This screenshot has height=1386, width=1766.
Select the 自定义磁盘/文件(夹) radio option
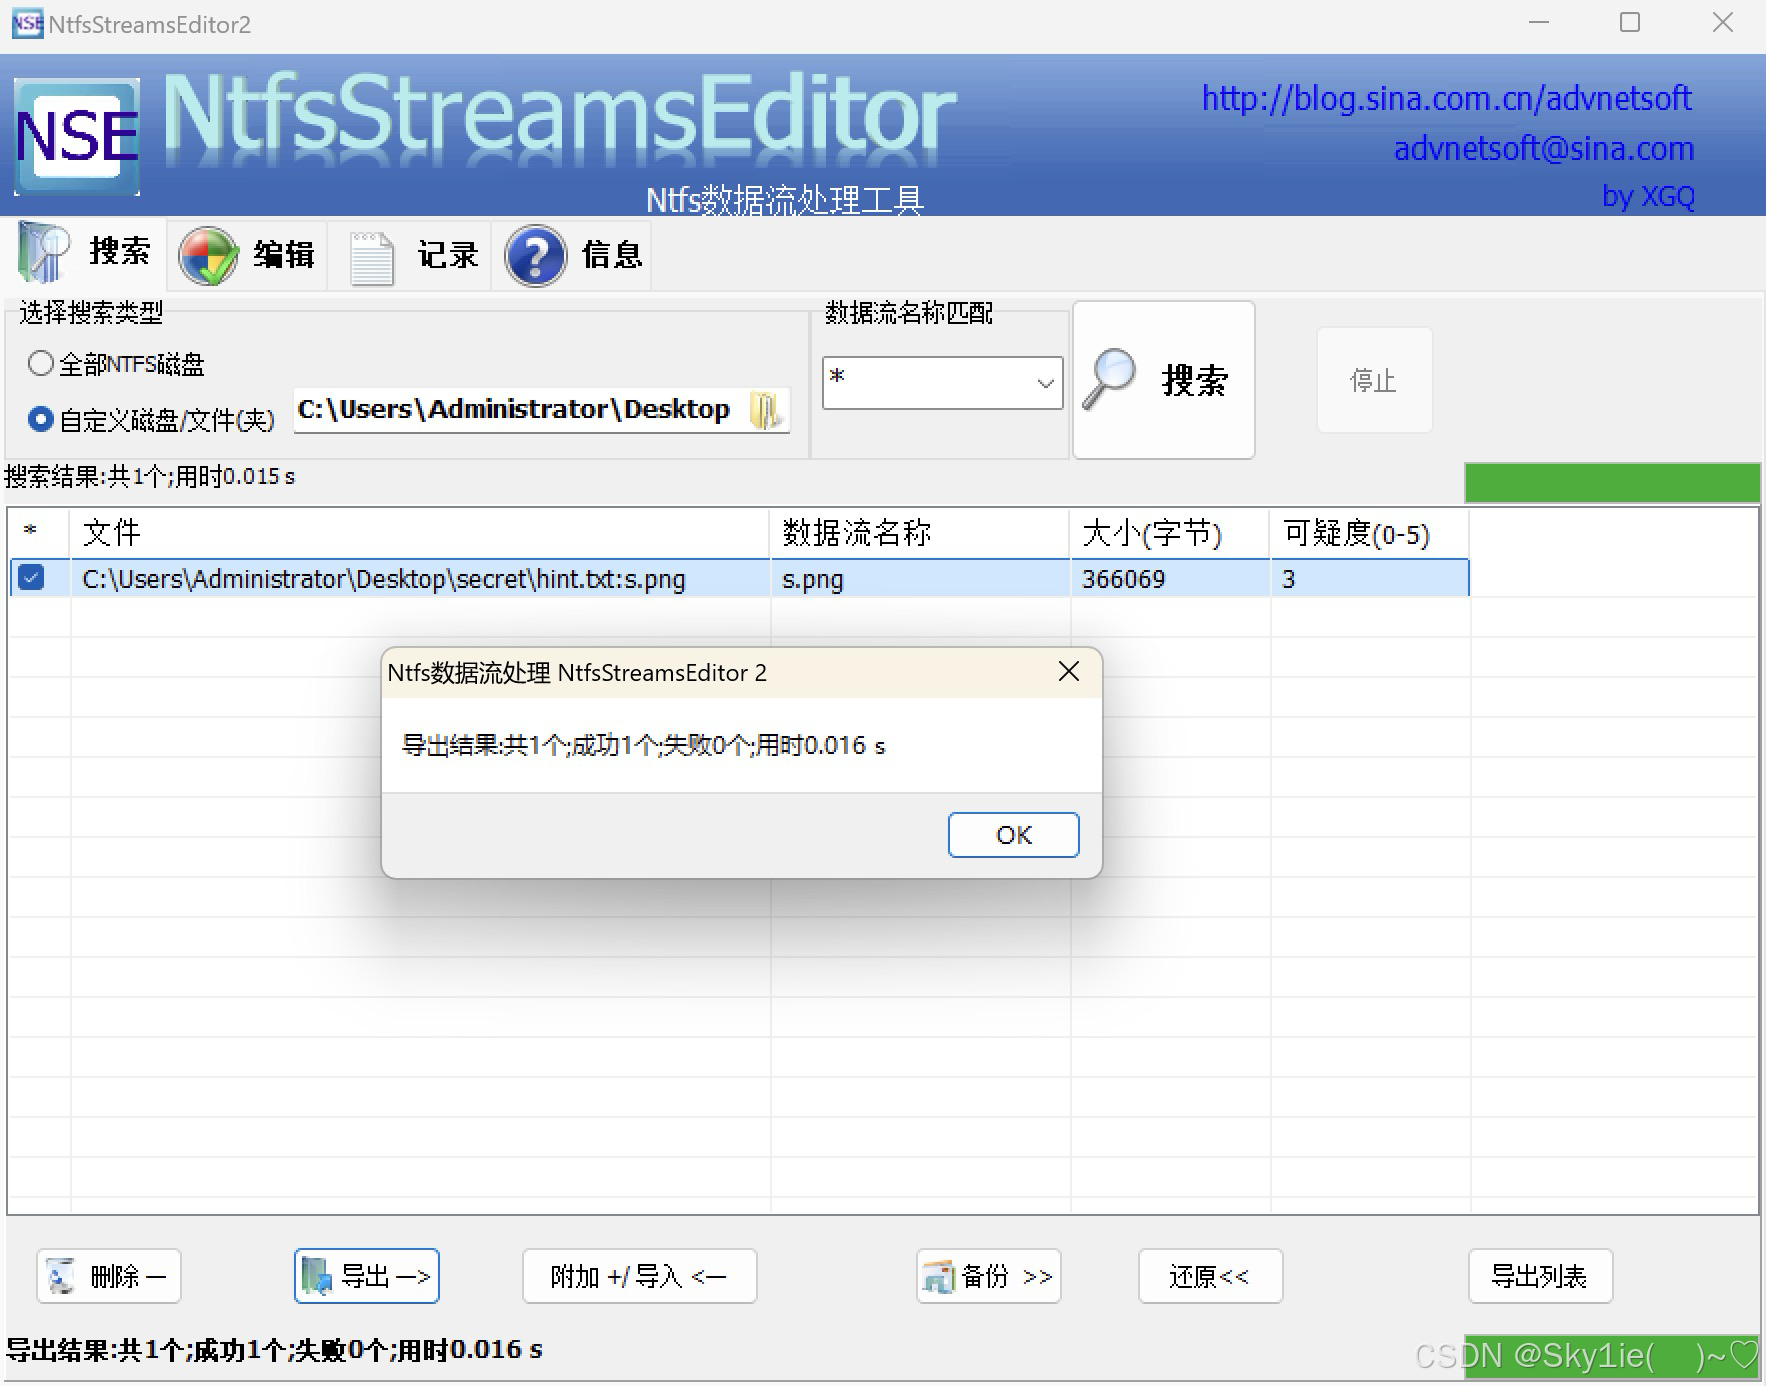point(41,419)
